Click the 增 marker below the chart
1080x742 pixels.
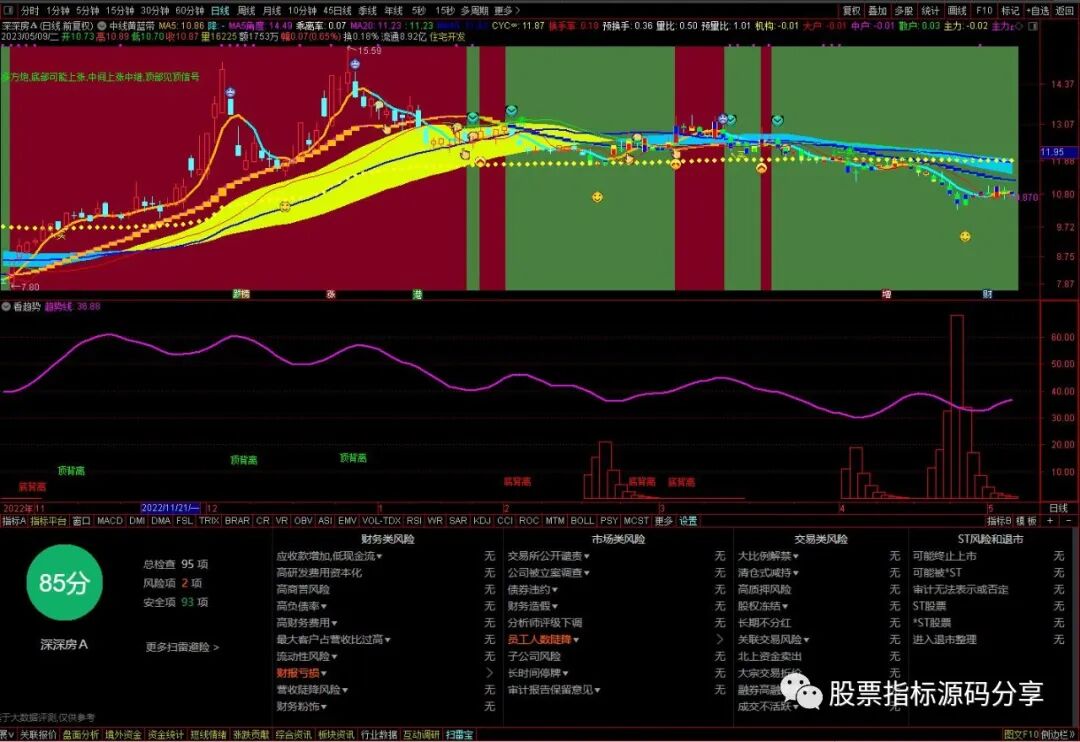click(x=886, y=294)
